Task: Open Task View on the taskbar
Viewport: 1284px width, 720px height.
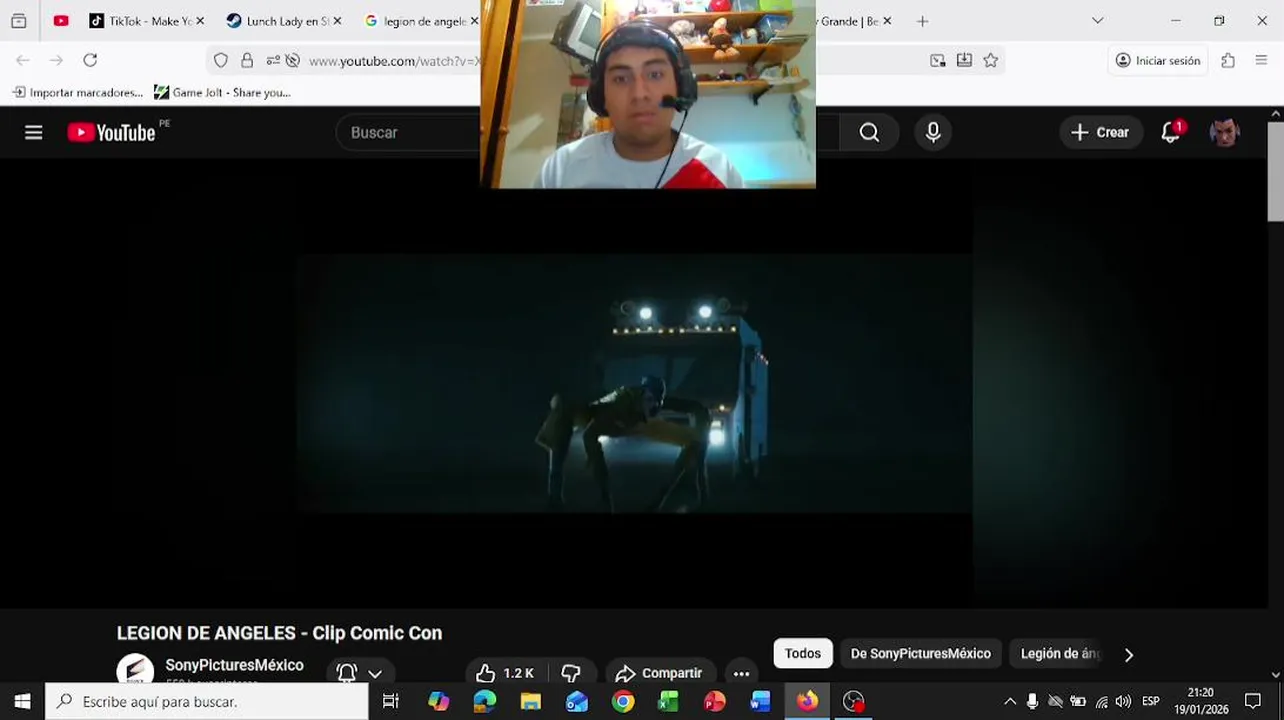Action: pyautogui.click(x=391, y=701)
